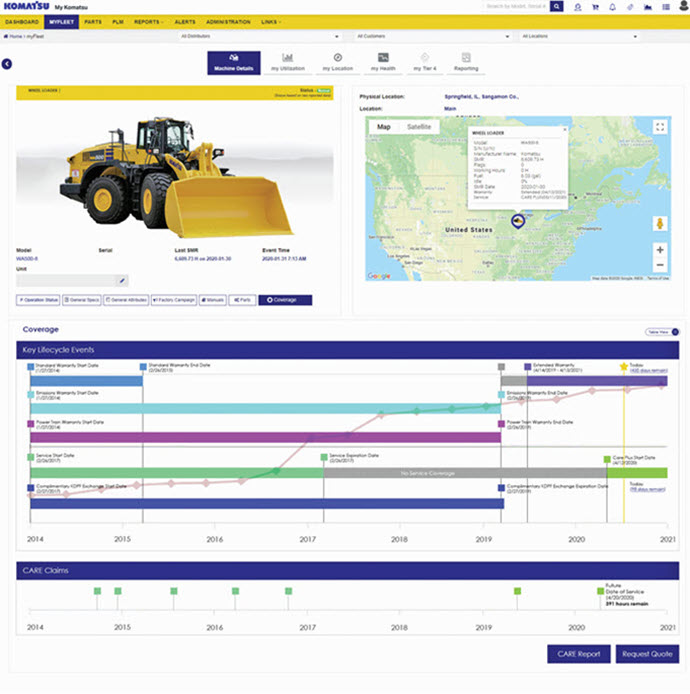The image size is (690, 694).
Task: Close the wheel loader info popup
Action: tap(563, 128)
